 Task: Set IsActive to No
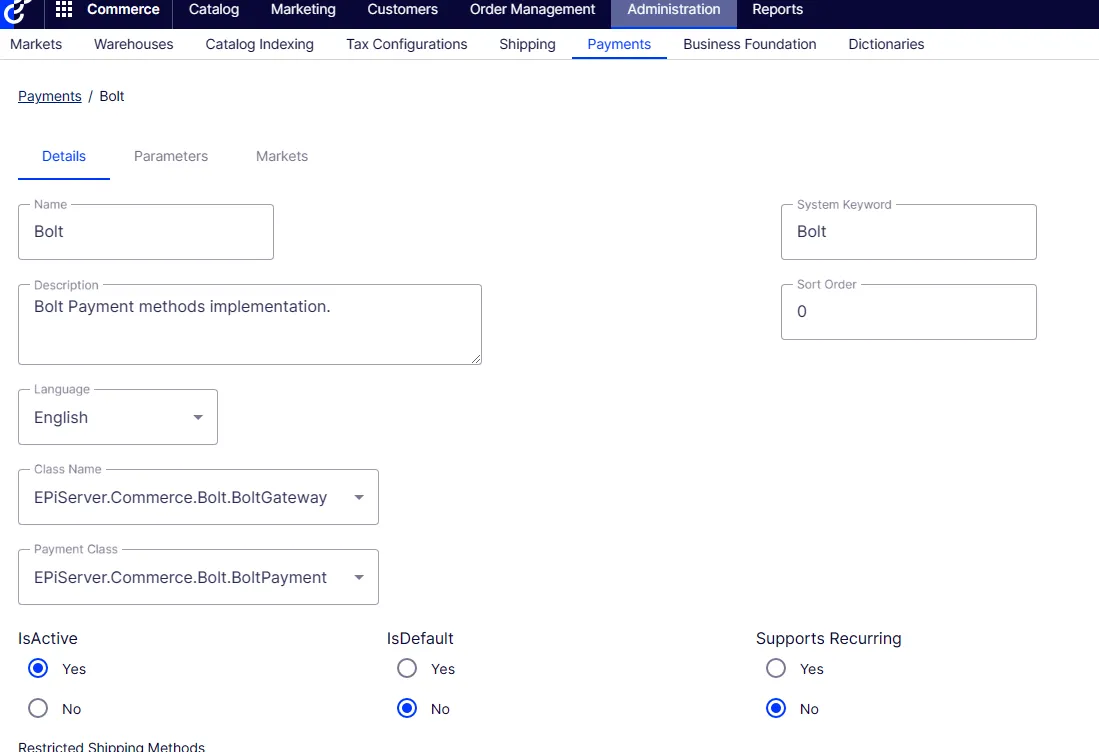(x=38, y=709)
